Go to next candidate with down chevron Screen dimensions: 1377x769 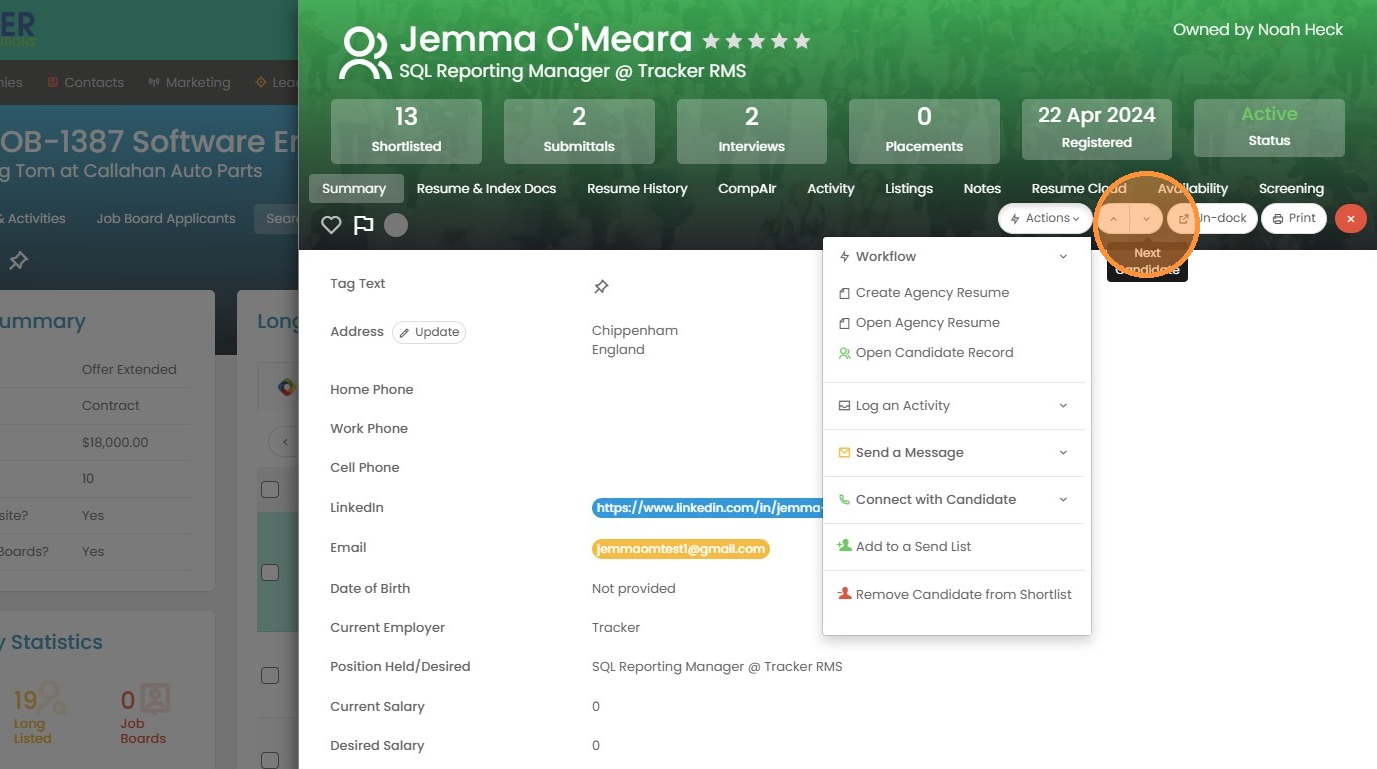[x=1146, y=219]
